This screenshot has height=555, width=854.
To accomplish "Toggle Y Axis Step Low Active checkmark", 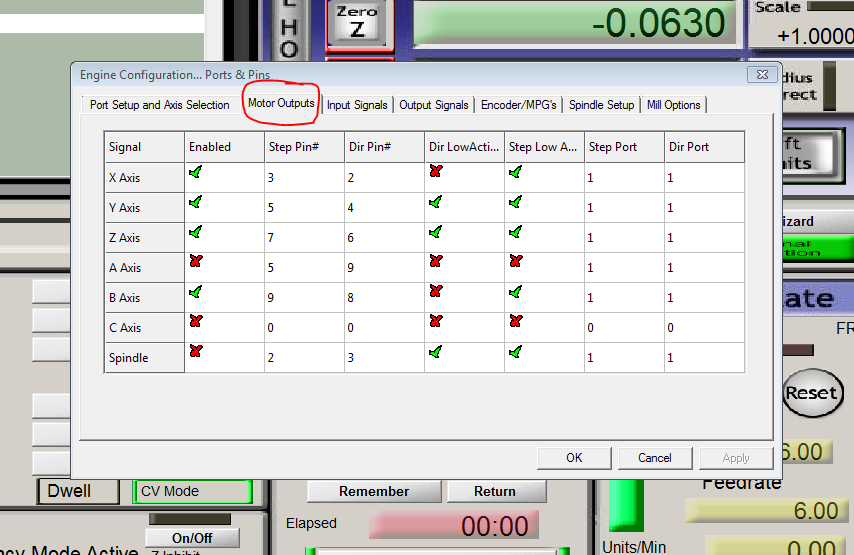I will (515, 203).
